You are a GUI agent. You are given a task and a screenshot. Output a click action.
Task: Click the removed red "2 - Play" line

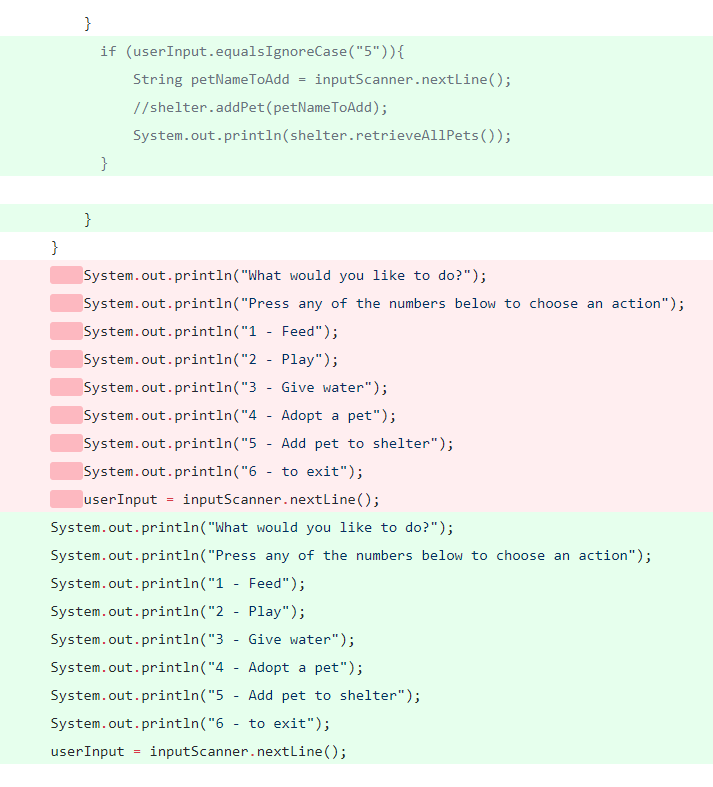click(x=211, y=359)
